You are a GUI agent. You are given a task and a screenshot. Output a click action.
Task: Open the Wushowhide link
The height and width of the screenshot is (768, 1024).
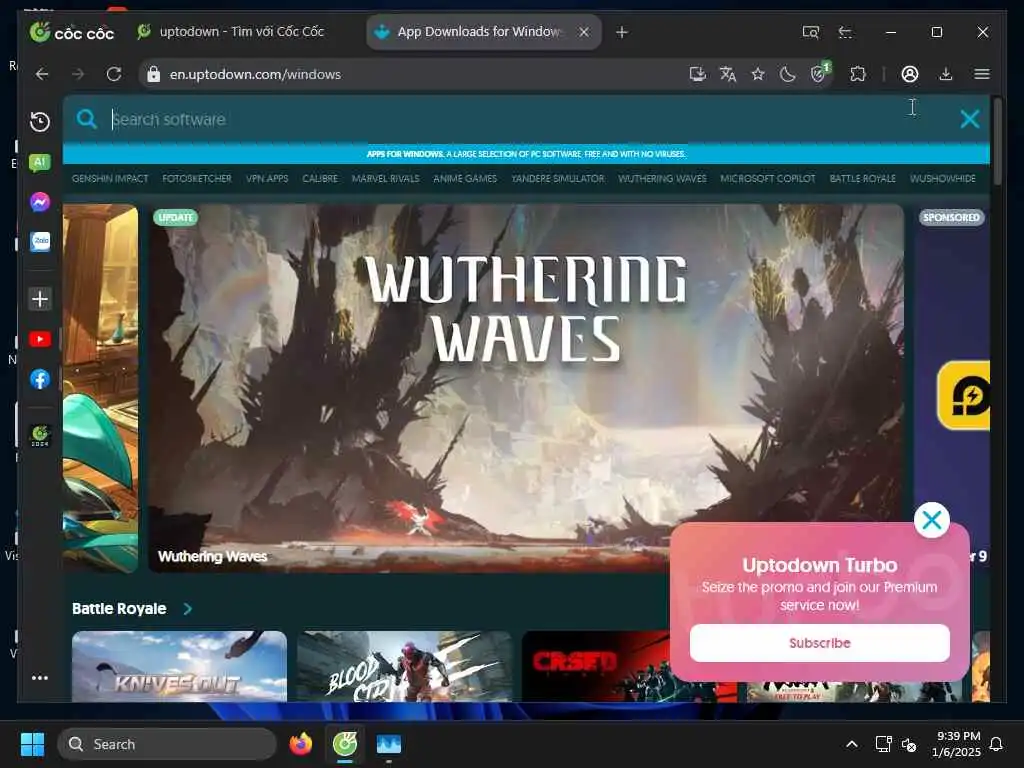point(942,178)
